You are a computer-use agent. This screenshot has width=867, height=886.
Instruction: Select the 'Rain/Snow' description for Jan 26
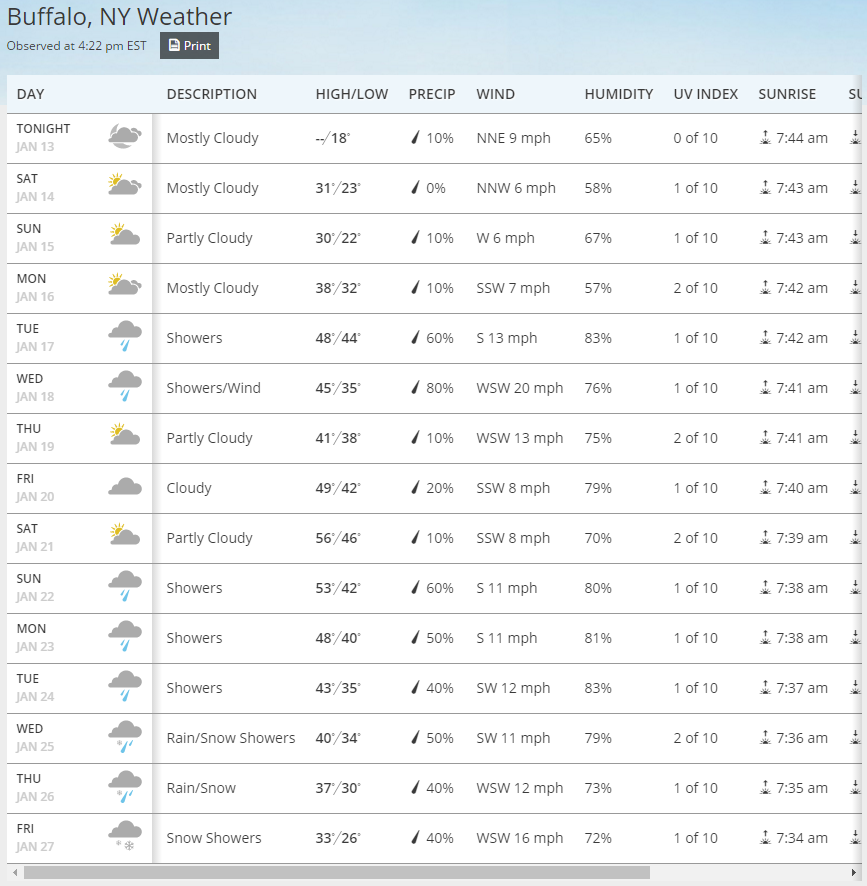pos(201,788)
